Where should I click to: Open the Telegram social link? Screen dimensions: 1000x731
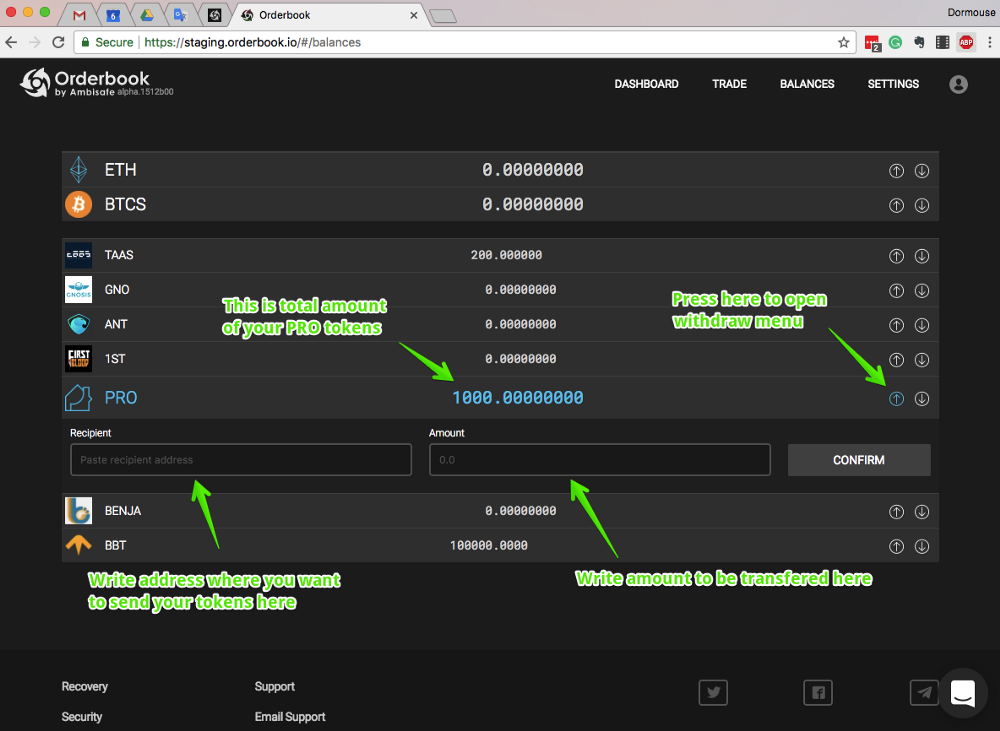point(923,693)
